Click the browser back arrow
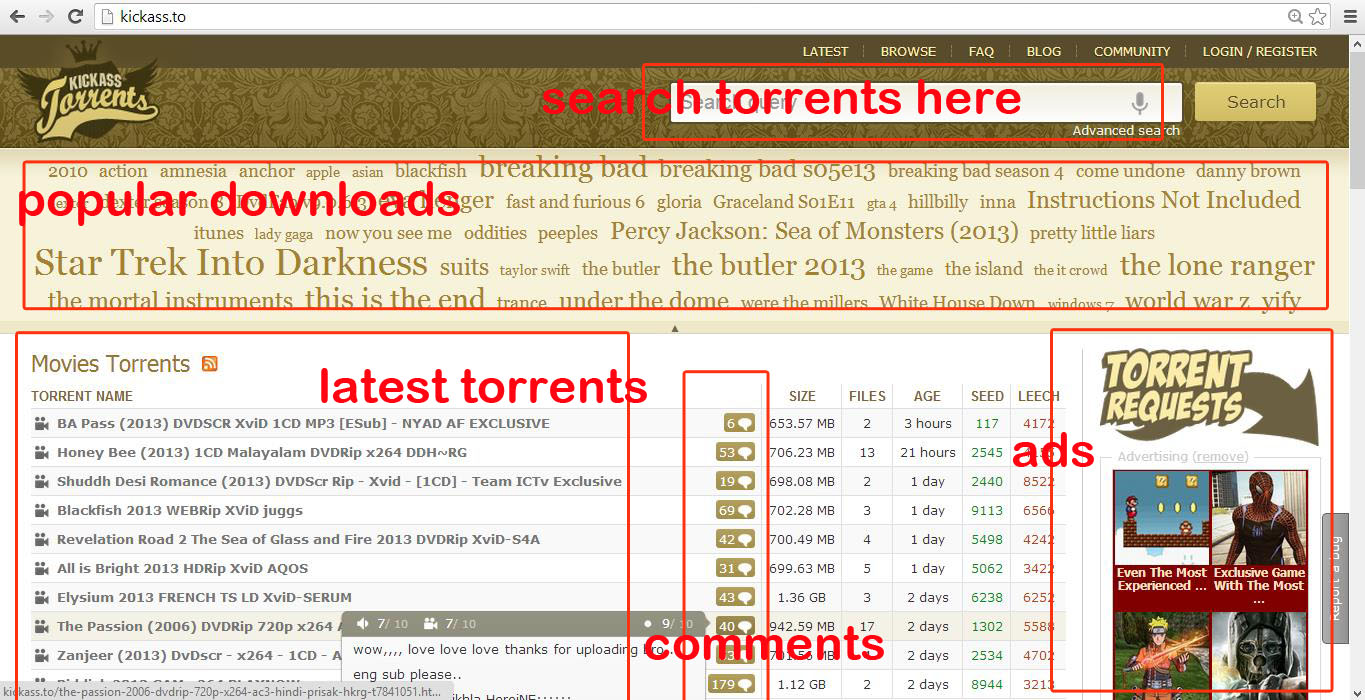Screen dimensions: 1365x700 tap(17, 16)
